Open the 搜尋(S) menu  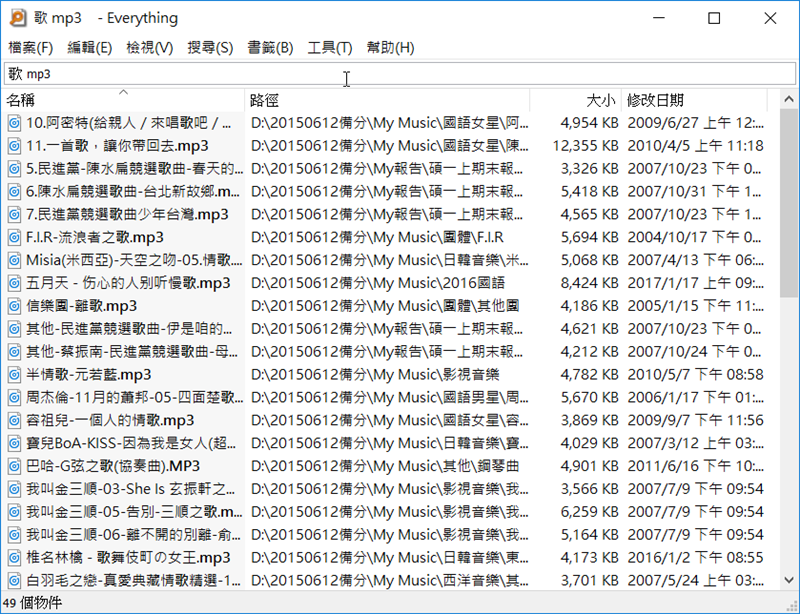click(210, 48)
